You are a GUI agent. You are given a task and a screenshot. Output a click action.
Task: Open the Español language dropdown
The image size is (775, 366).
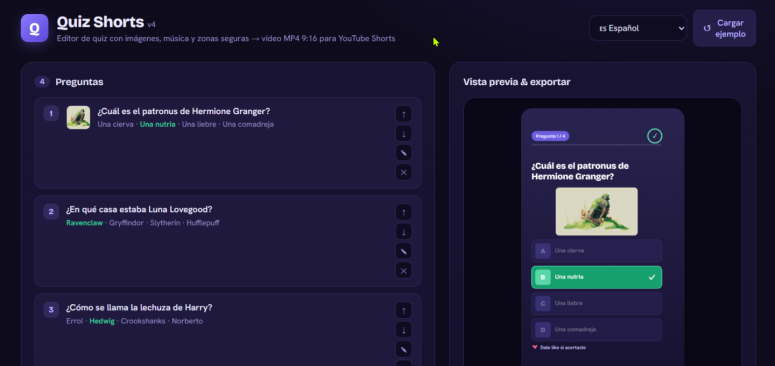coord(638,28)
